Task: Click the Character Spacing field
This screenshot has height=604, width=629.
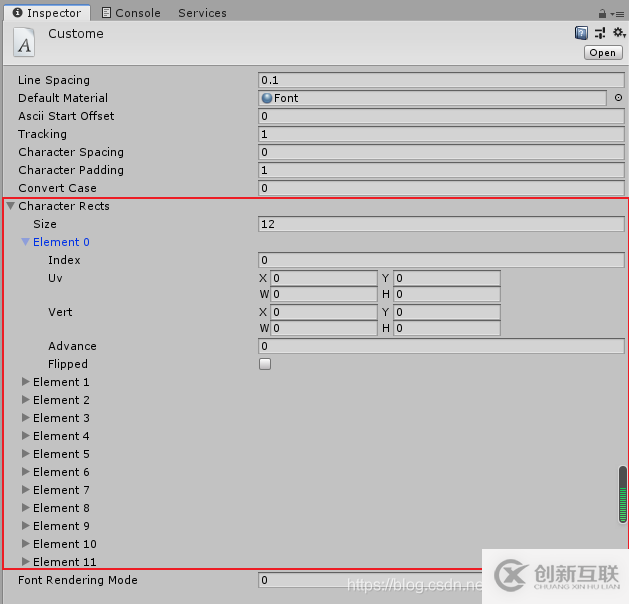Action: tap(441, 152)
